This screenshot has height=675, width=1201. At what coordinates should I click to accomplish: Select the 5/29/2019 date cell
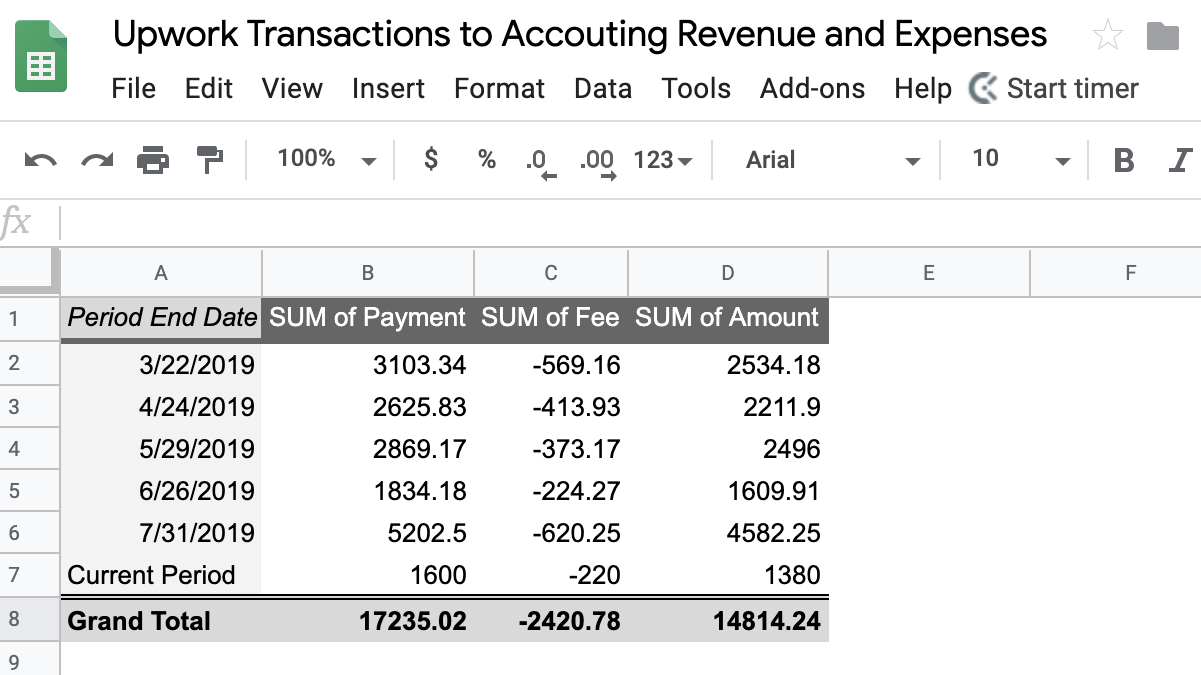click(161, 449)
